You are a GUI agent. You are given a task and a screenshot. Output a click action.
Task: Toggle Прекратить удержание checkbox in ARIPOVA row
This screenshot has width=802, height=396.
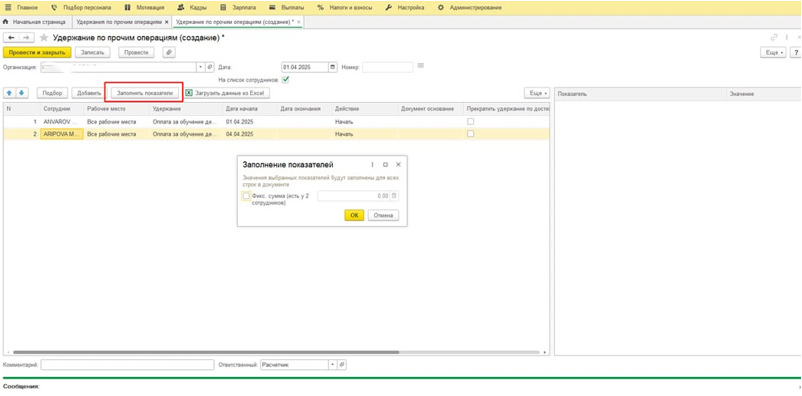click(x=471, y=134)
